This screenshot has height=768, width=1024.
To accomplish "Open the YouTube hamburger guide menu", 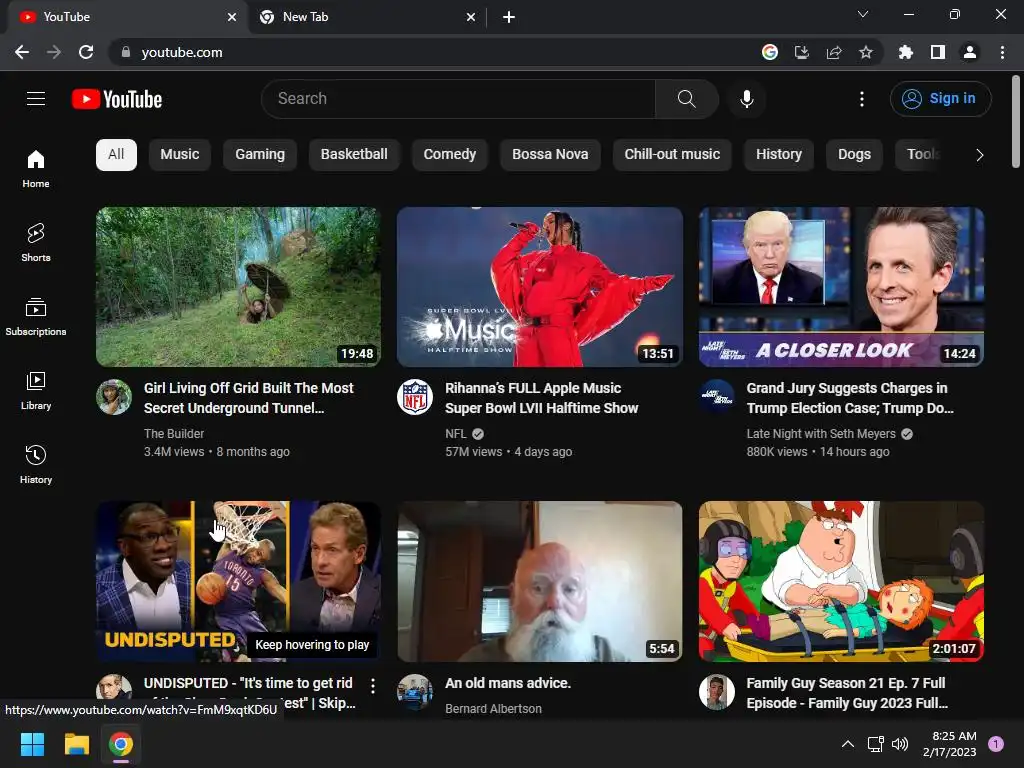I will (x=36, y=99).
